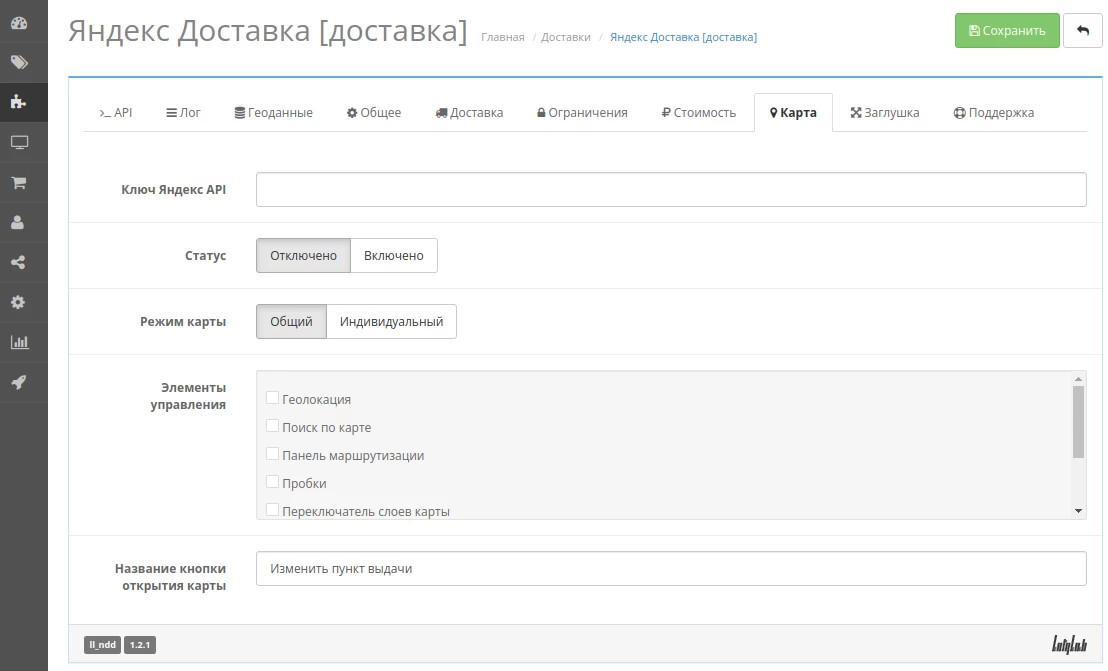This screenshot has width=1108, height=671.
Task: Click the scroll up arrow in controls list
Action: point(1078,379)
